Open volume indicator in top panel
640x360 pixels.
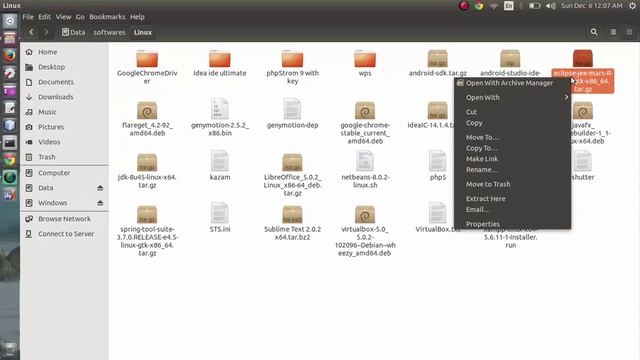[551, 6]
